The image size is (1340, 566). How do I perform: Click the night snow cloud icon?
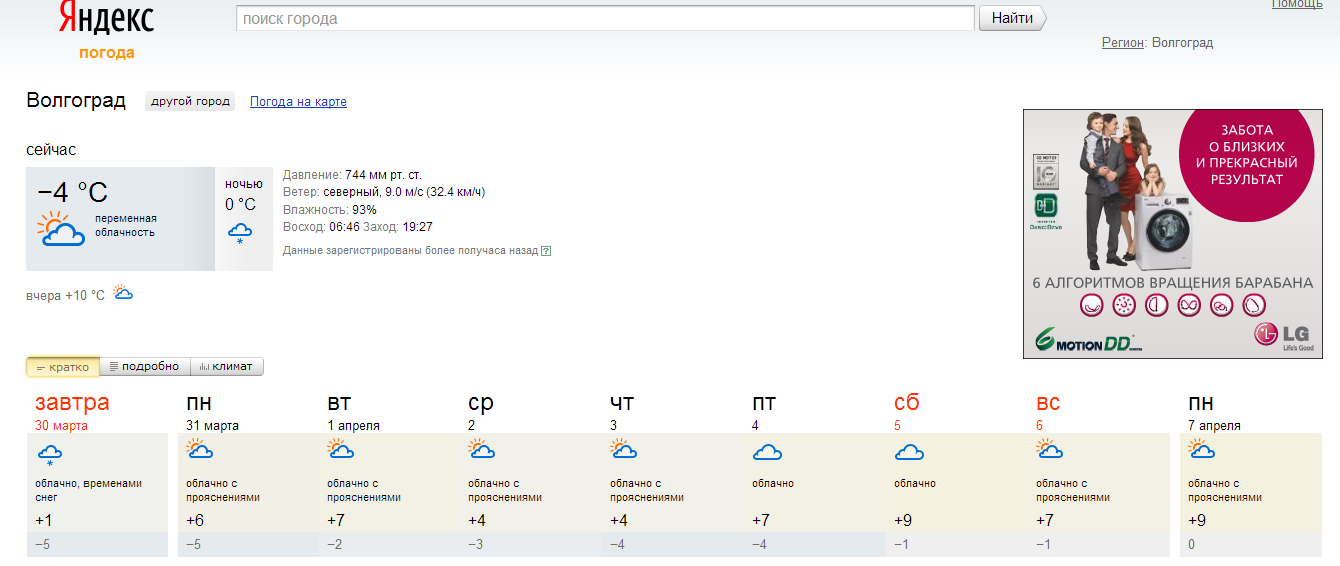[x=240, y=233]
